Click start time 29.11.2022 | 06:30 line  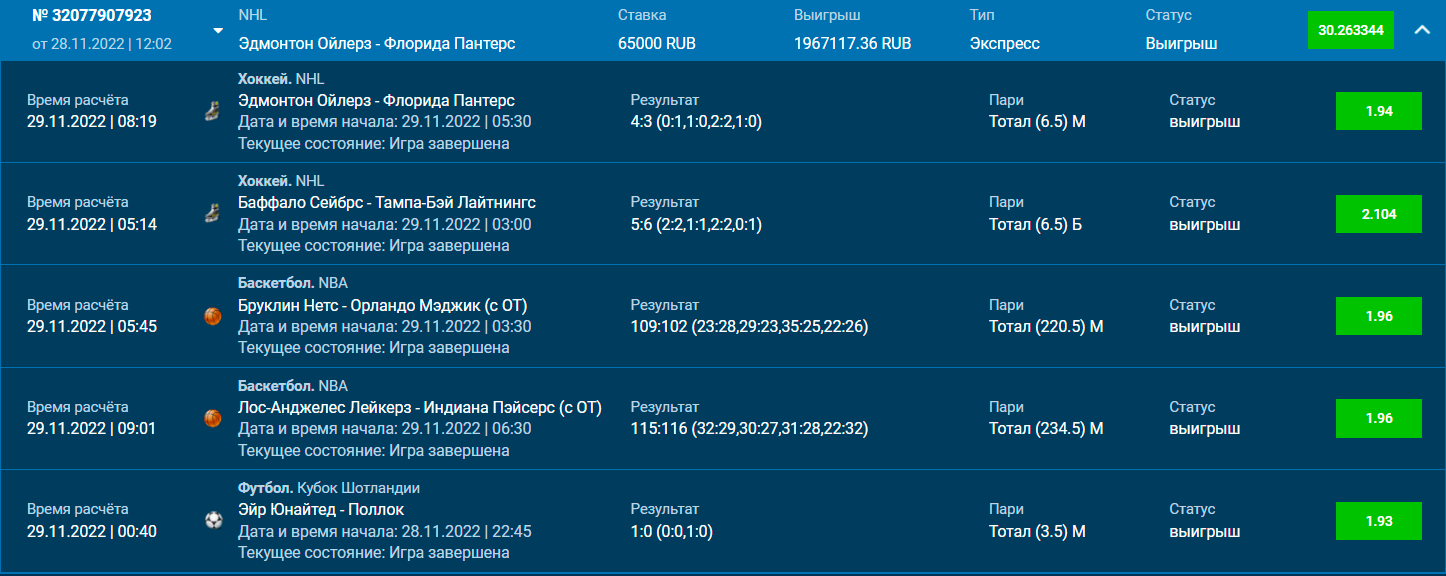click(385, 428)
